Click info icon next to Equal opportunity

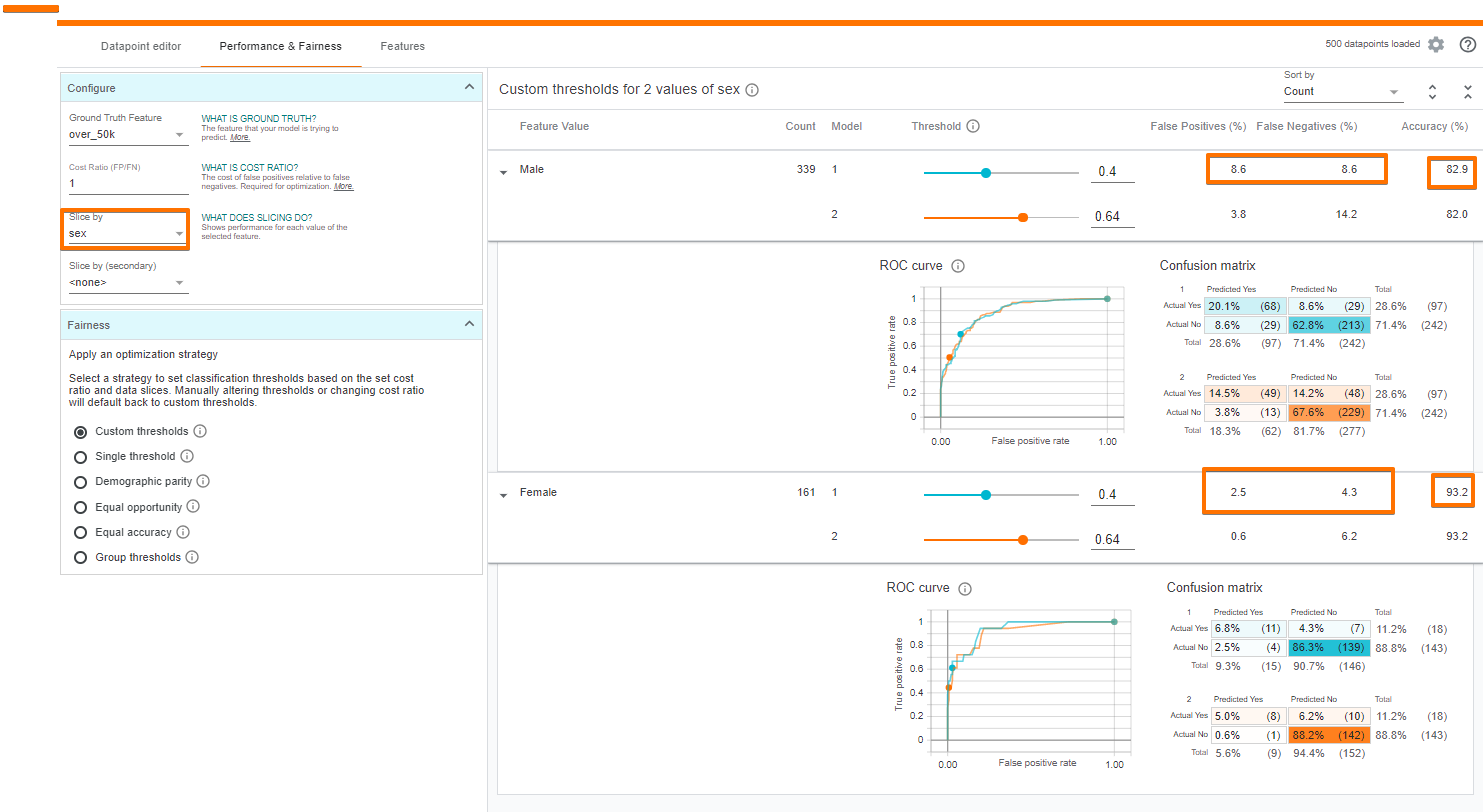pos(193,507)
